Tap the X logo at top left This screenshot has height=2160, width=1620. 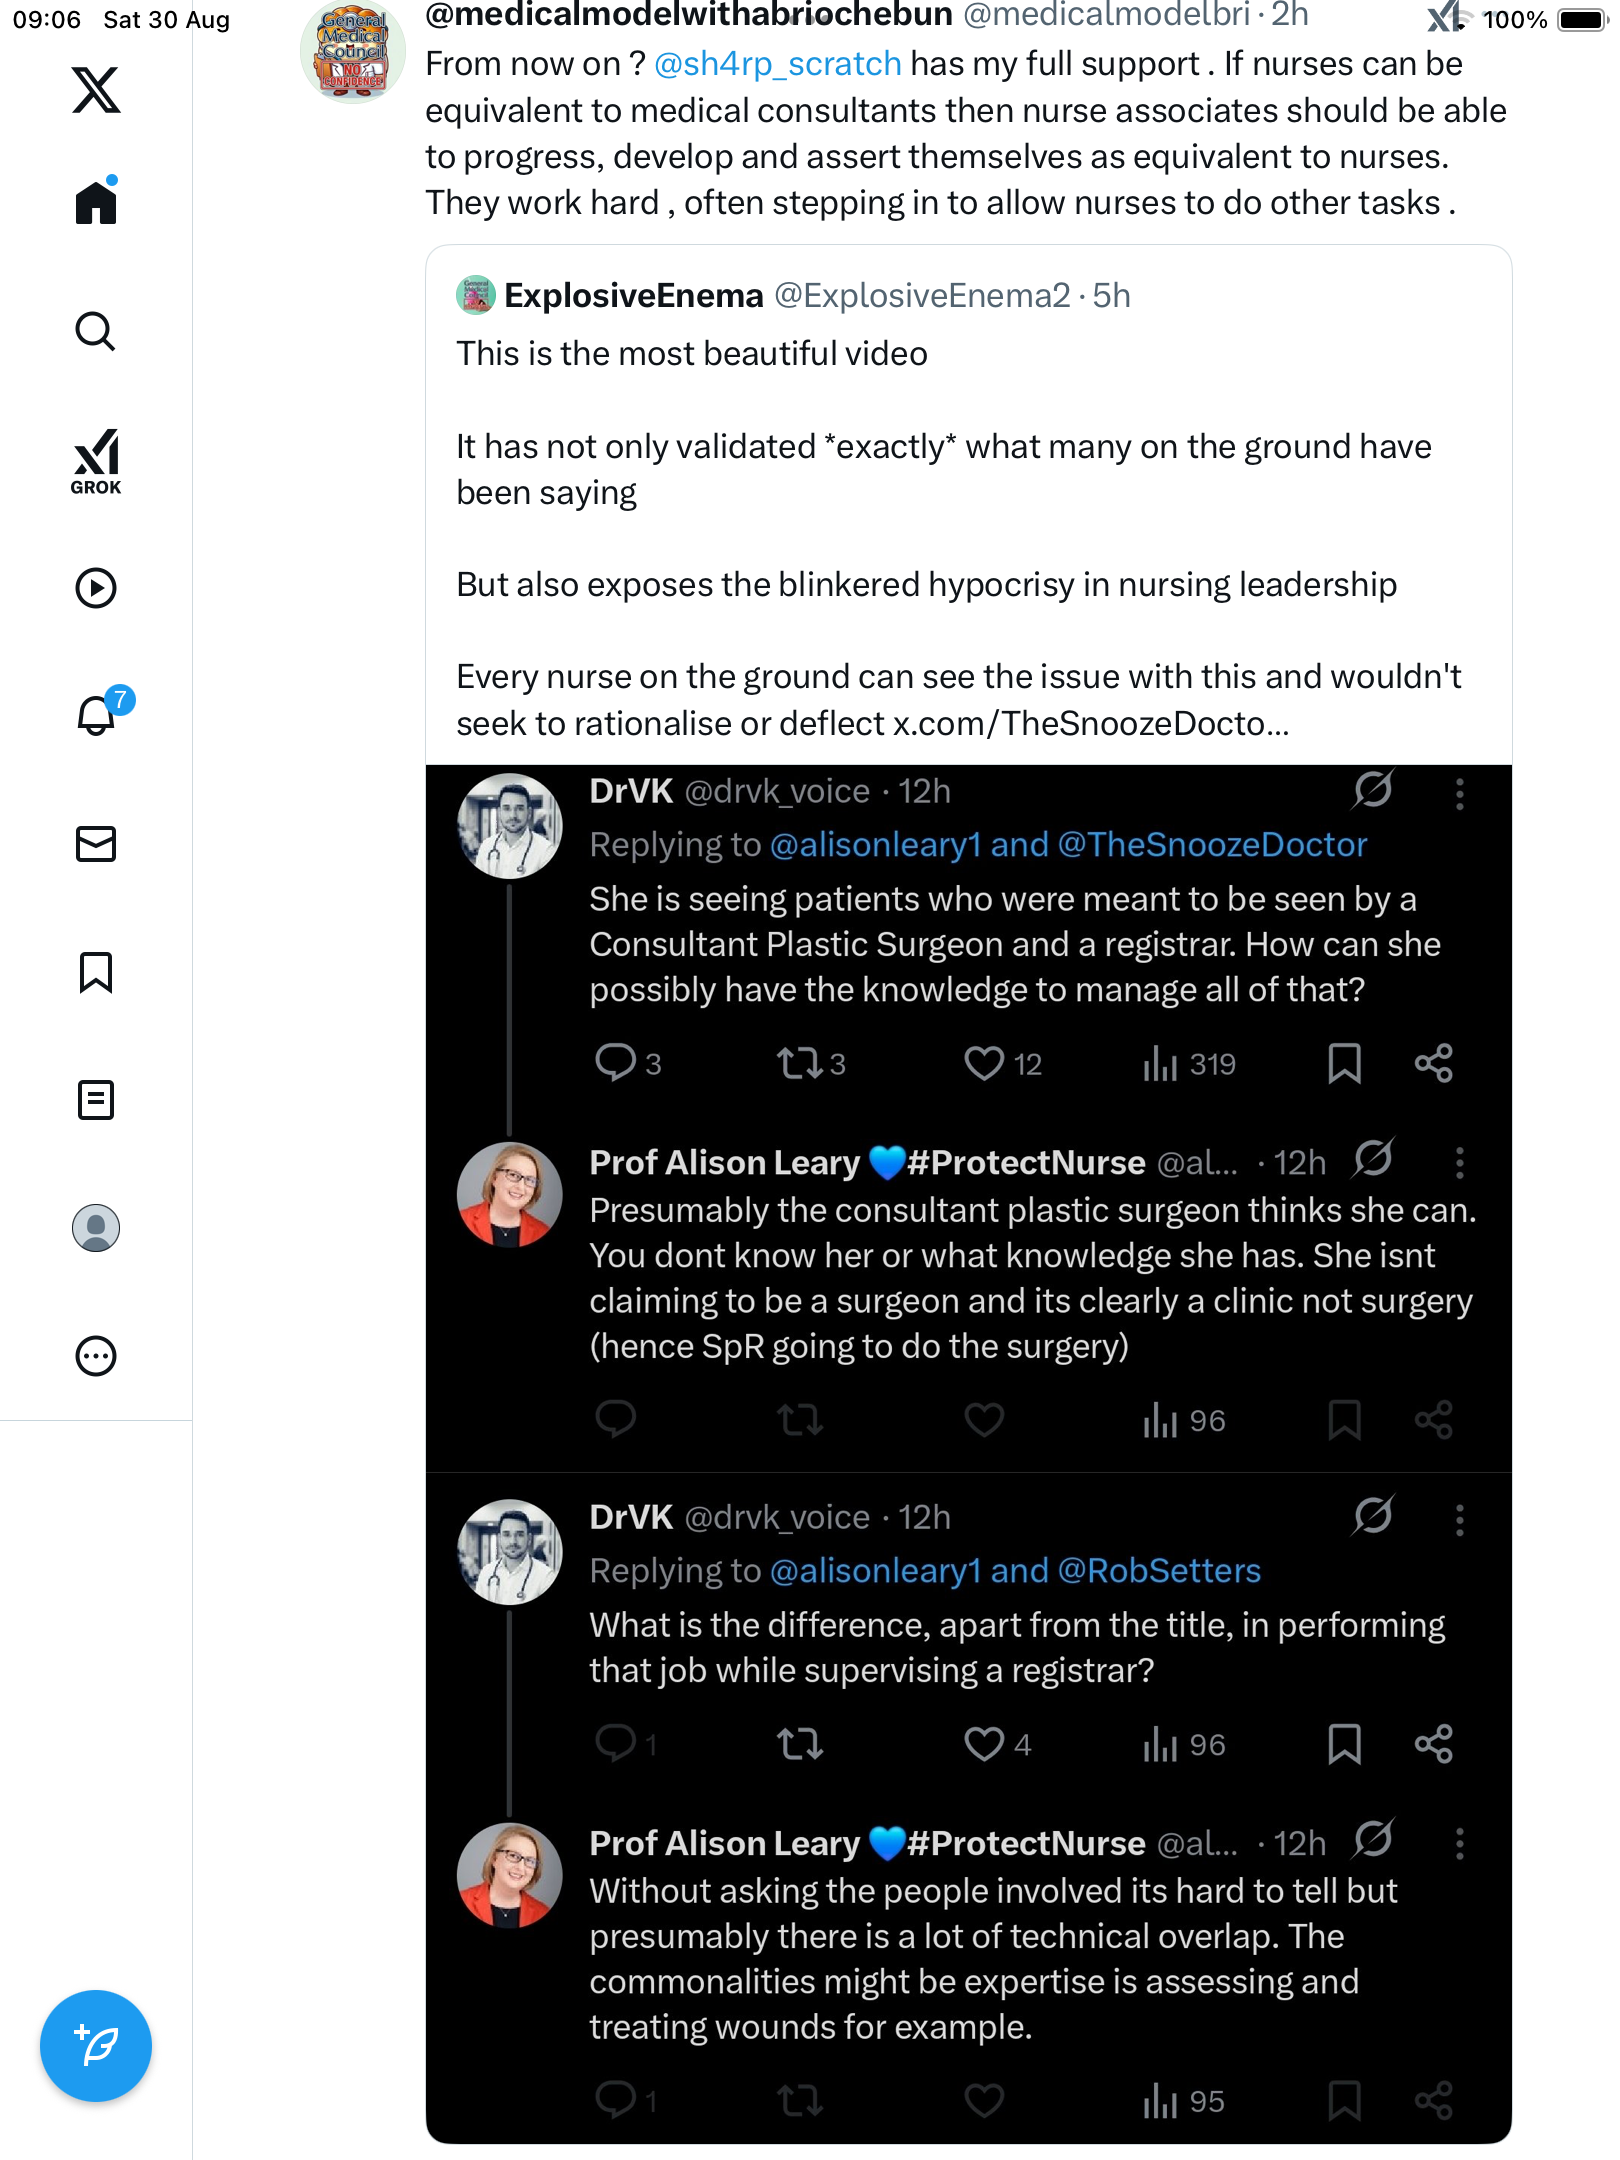click(96, 90)
